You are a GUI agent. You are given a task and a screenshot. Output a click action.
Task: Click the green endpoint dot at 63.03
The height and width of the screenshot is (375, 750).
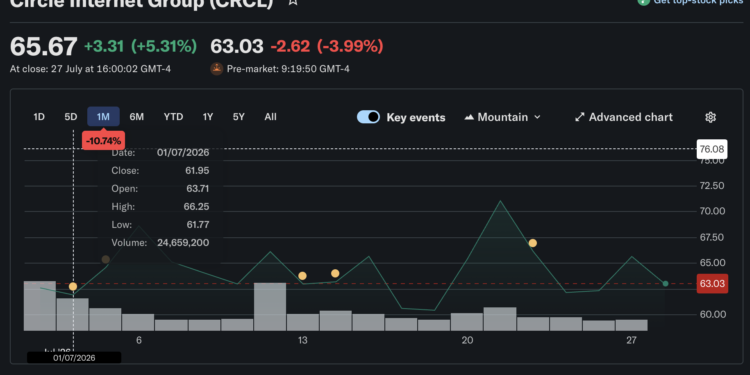pos(665,284)
